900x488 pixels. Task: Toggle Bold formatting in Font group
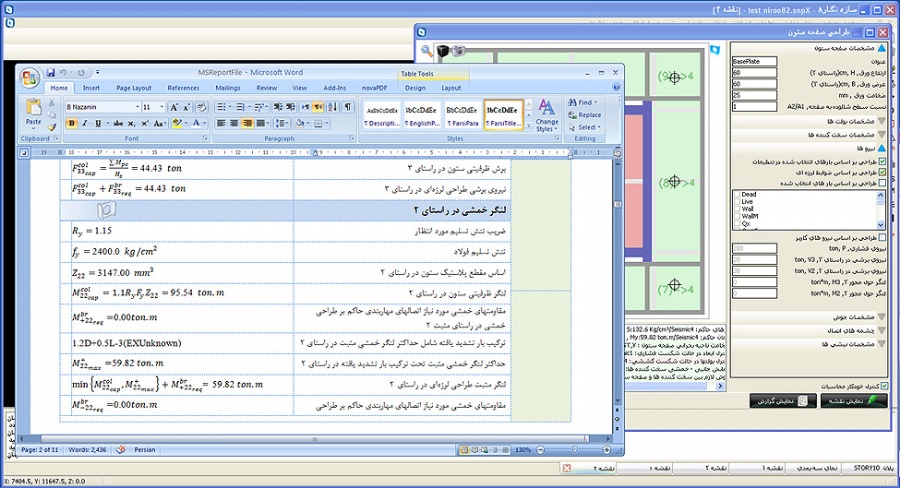click(72, 124)
